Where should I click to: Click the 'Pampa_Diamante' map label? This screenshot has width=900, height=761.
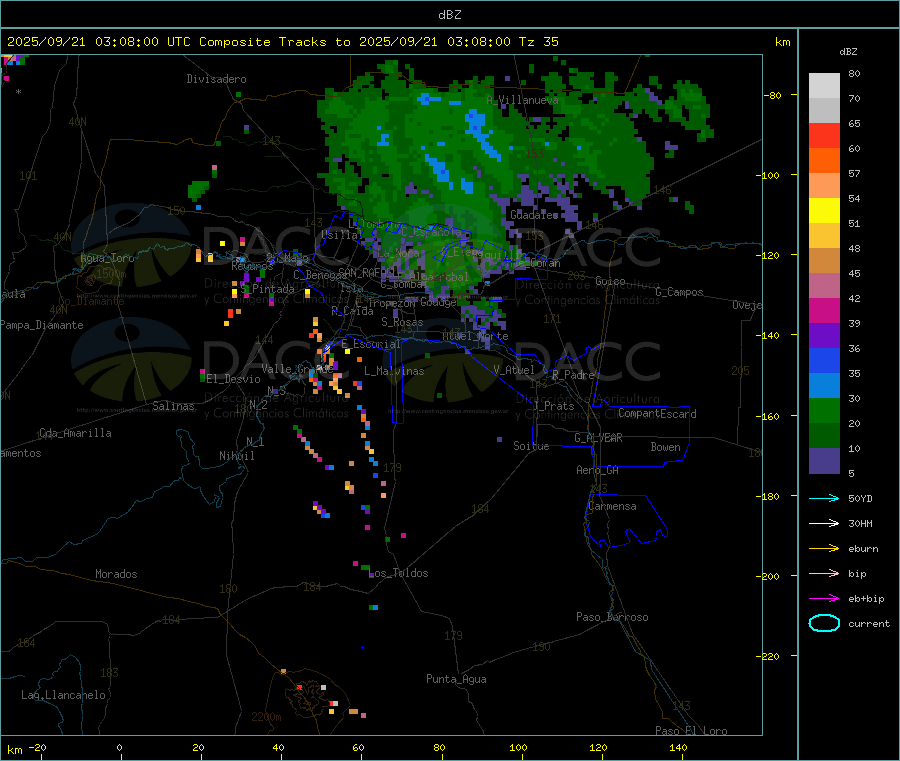42,325
